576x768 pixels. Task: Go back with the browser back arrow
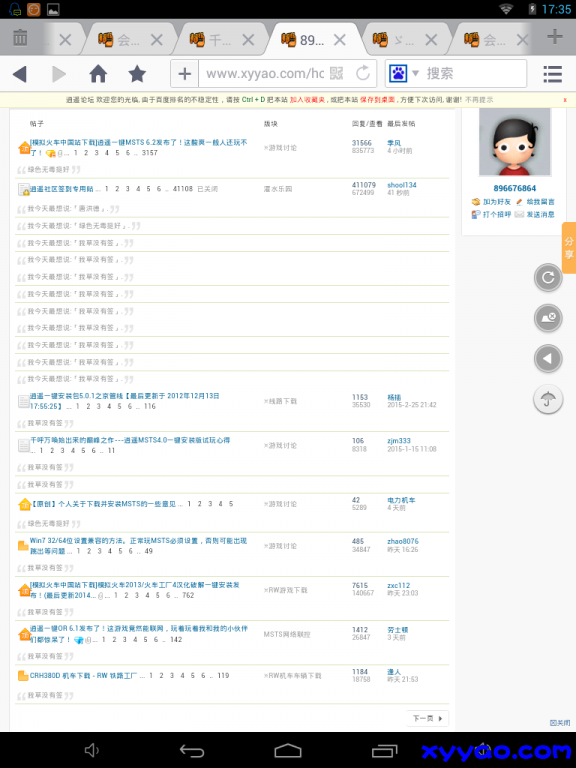pyautogui.click(x=20, y=74)
